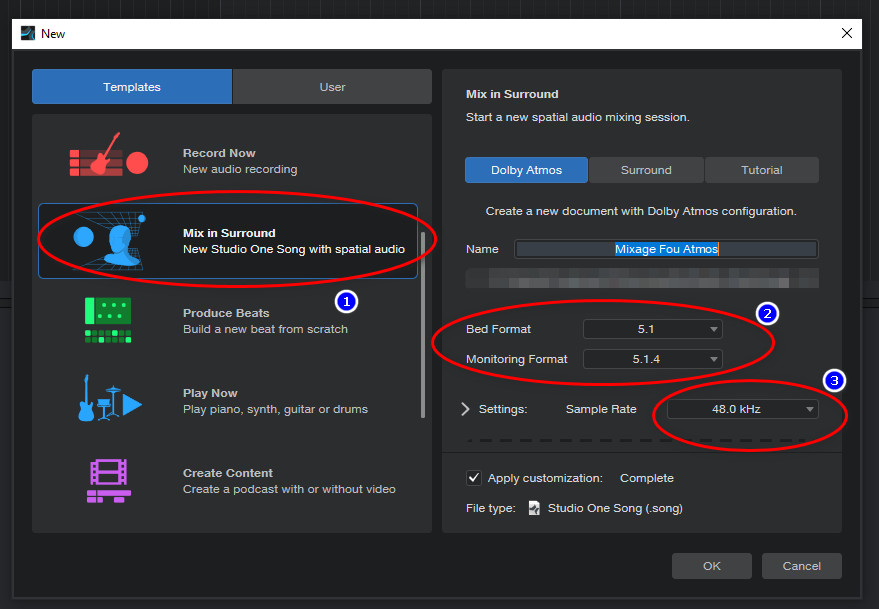Select the Surround tab
The height and width of the screenshot is (609, 879).
[x=646, y=170]
